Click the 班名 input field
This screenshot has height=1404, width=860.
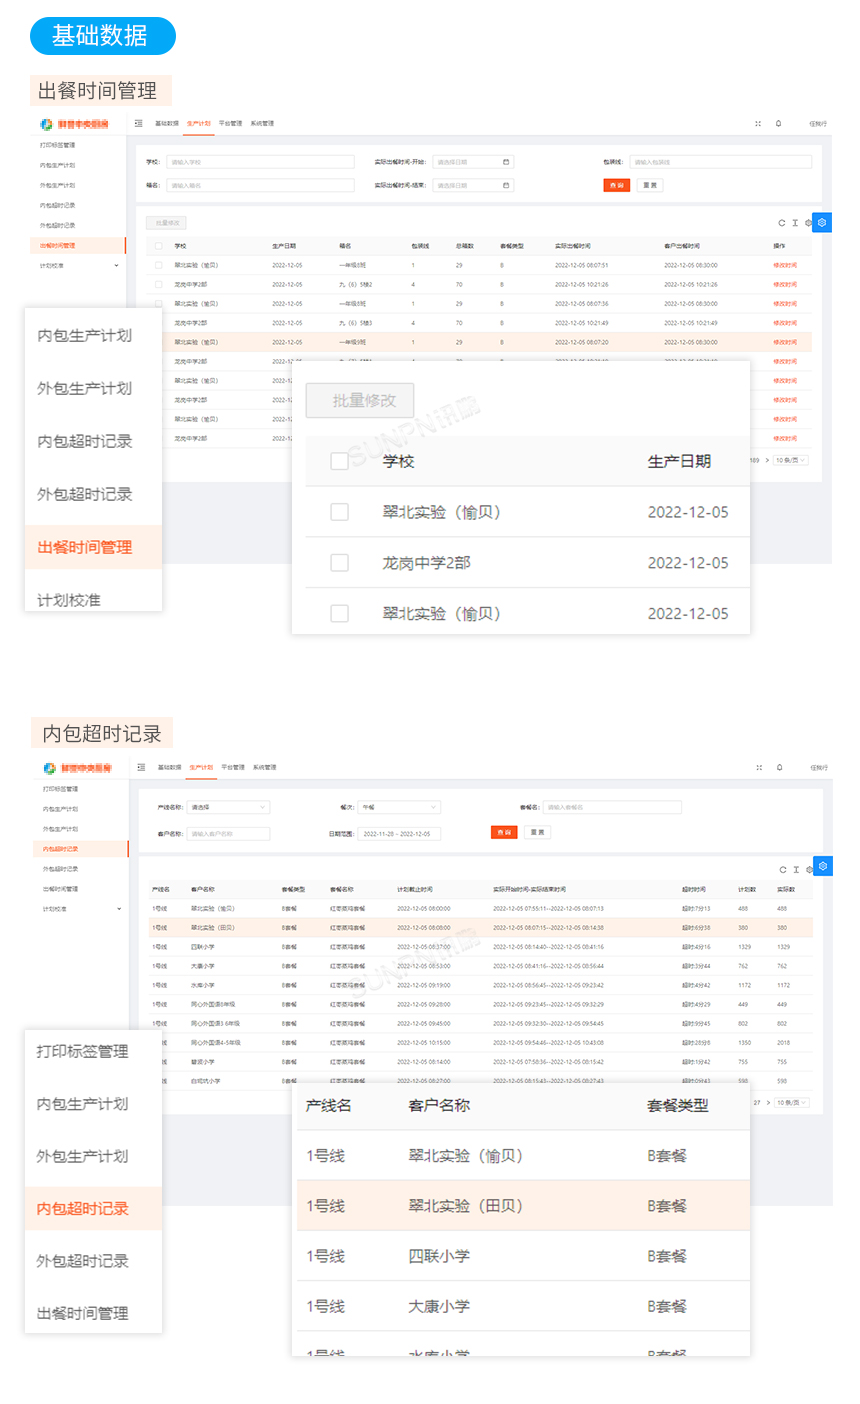[260, 185]
